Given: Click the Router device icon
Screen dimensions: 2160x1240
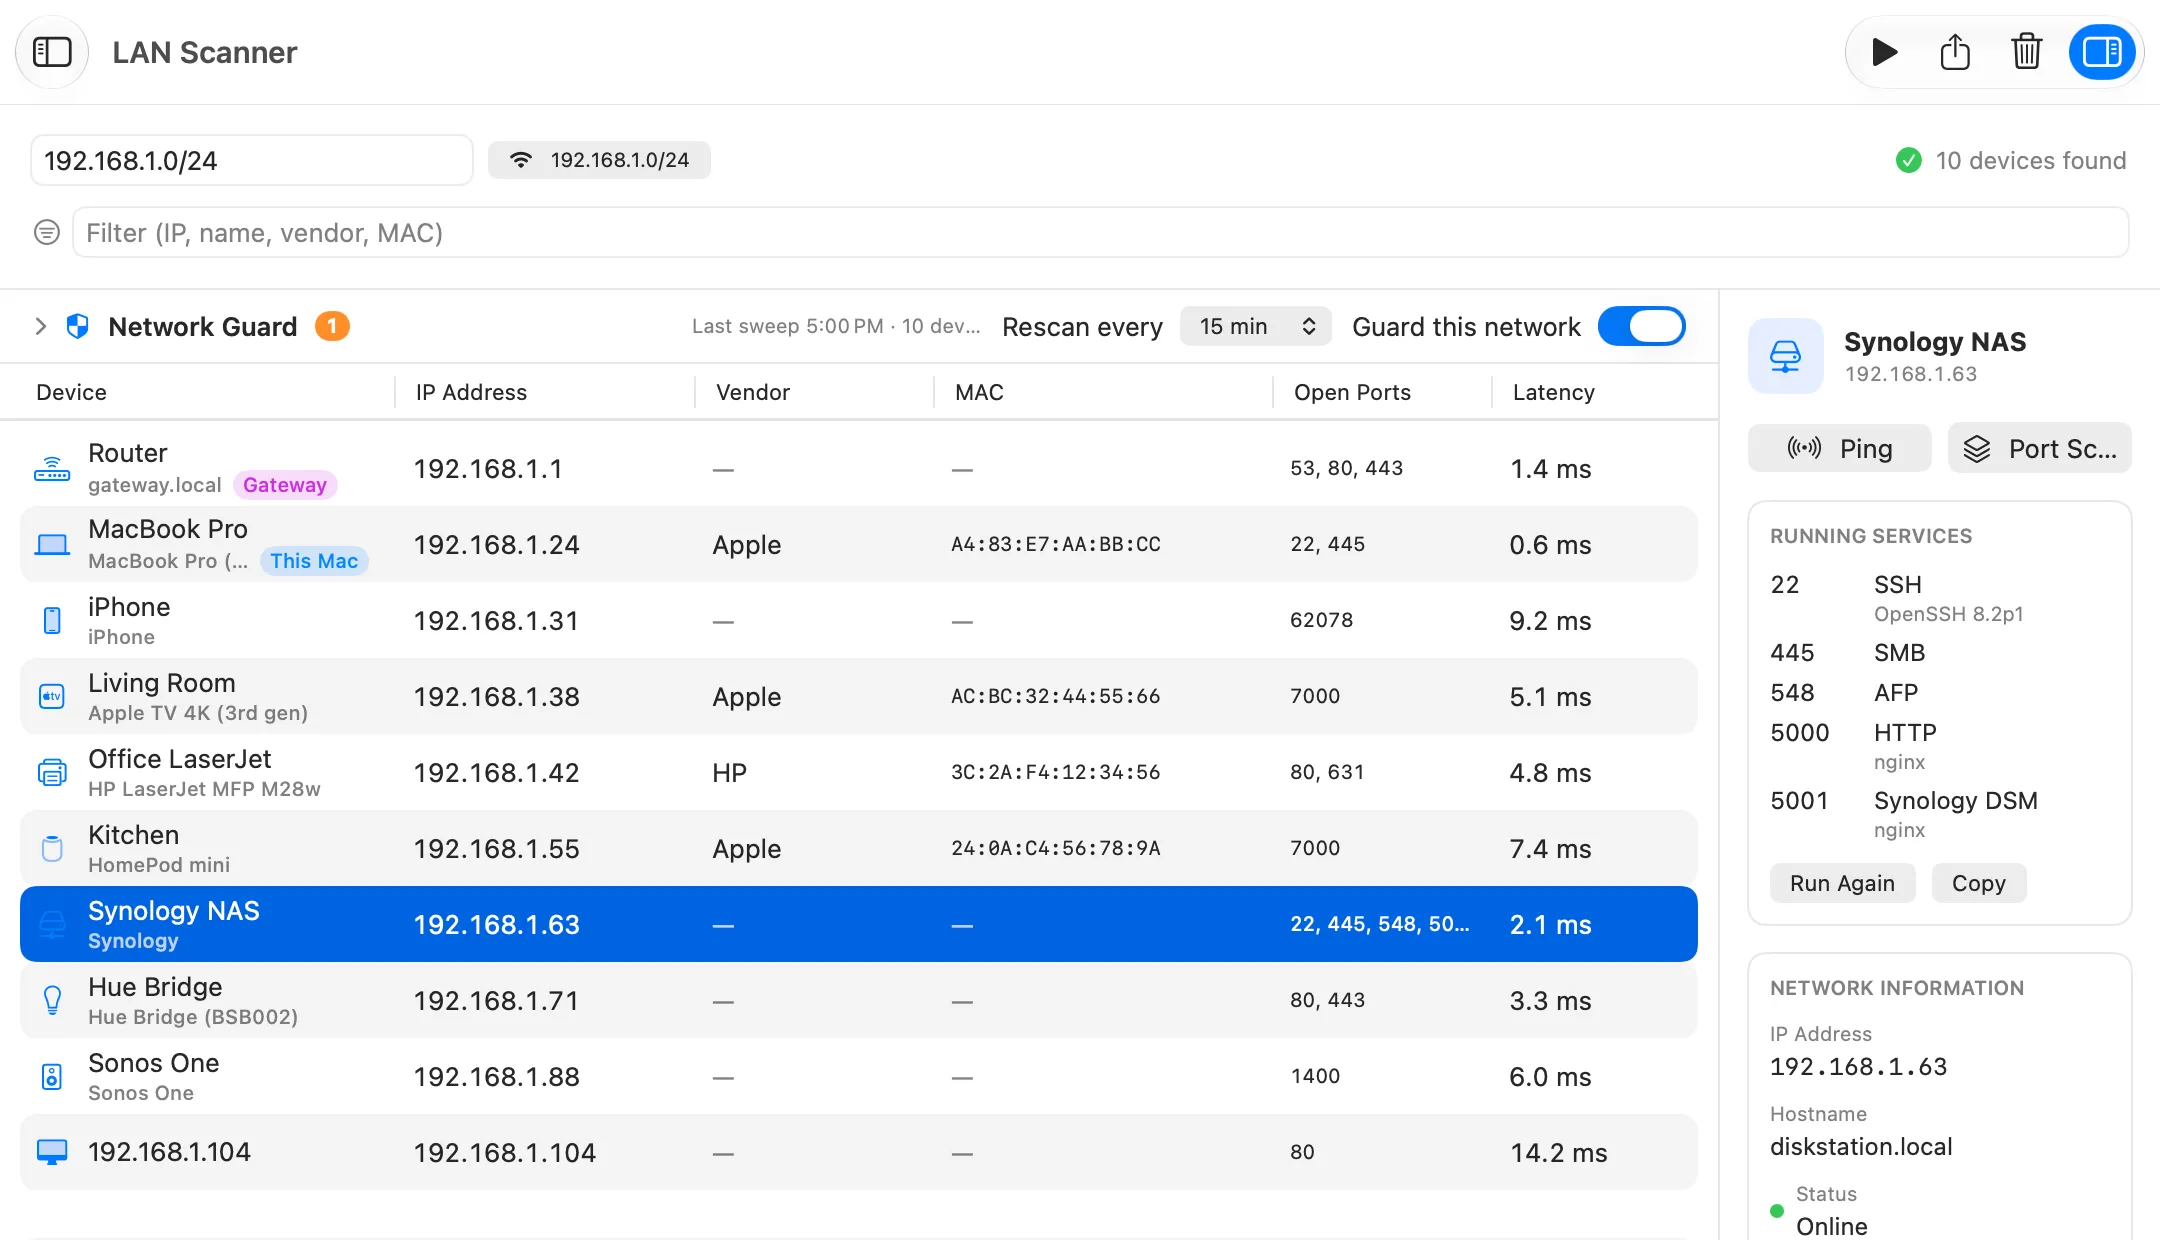Looking at the screenshot, I should click(52, 469).
